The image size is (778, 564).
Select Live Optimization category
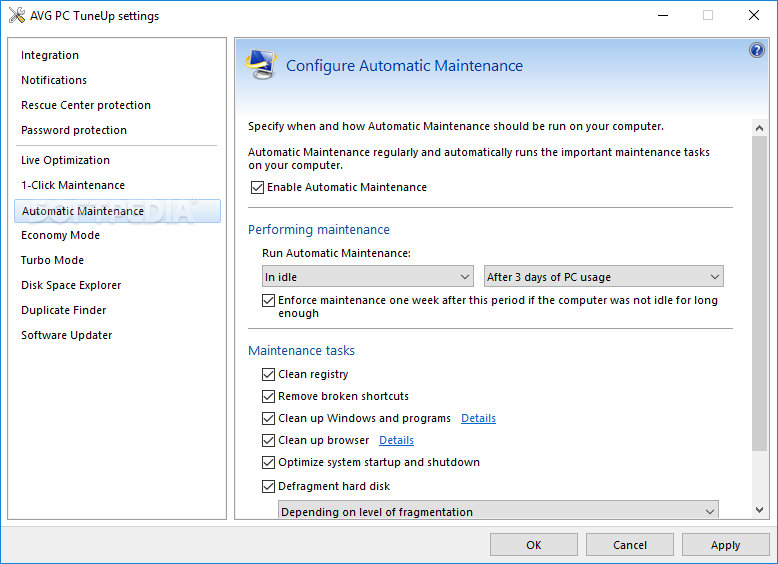pos(65,160)
